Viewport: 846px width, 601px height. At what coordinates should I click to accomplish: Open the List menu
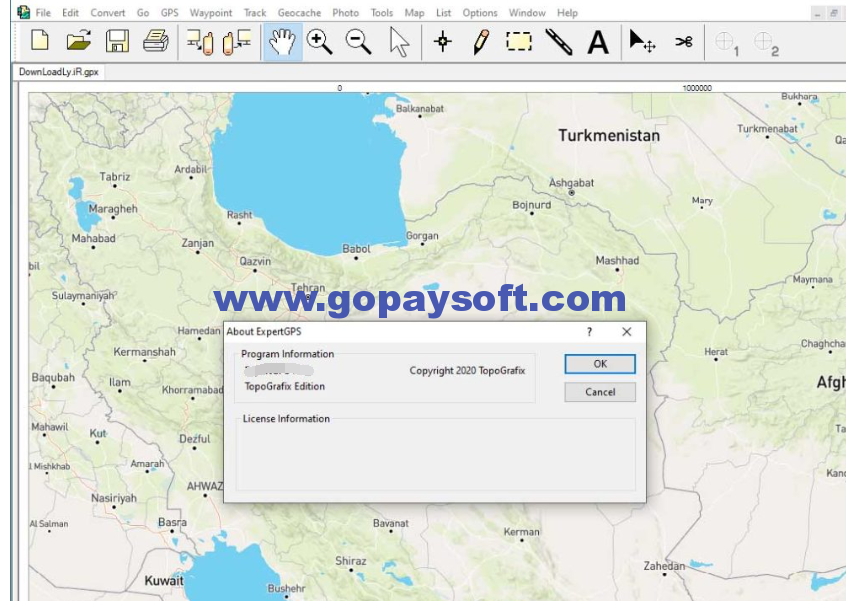pyautogui.click(x=444, y=12)
